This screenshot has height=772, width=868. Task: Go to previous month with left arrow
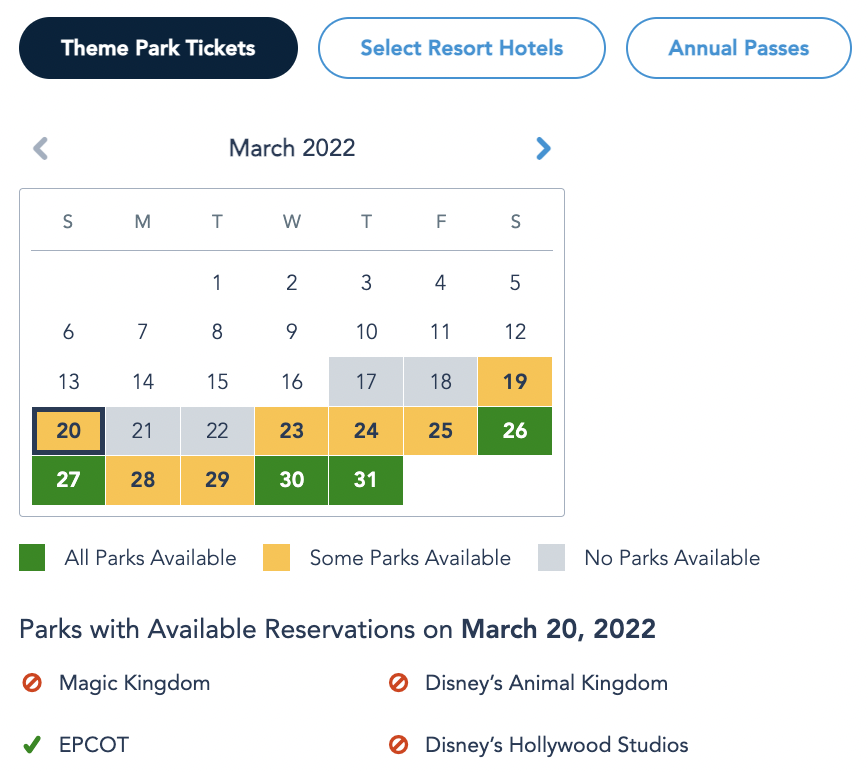pyautogui.click(x=41, y=149)
